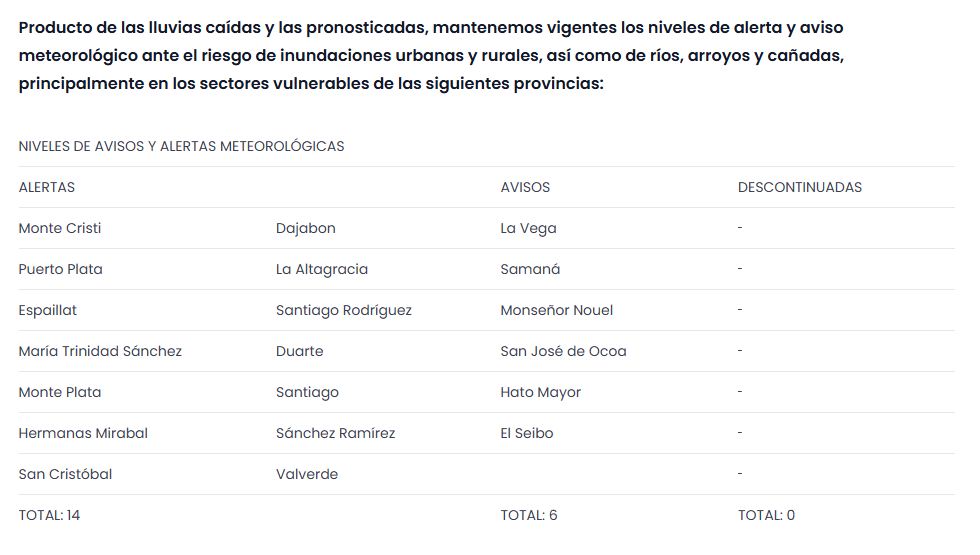
Task: Click the Monte Cristi table cell
Action: click(x=60, y=228)
